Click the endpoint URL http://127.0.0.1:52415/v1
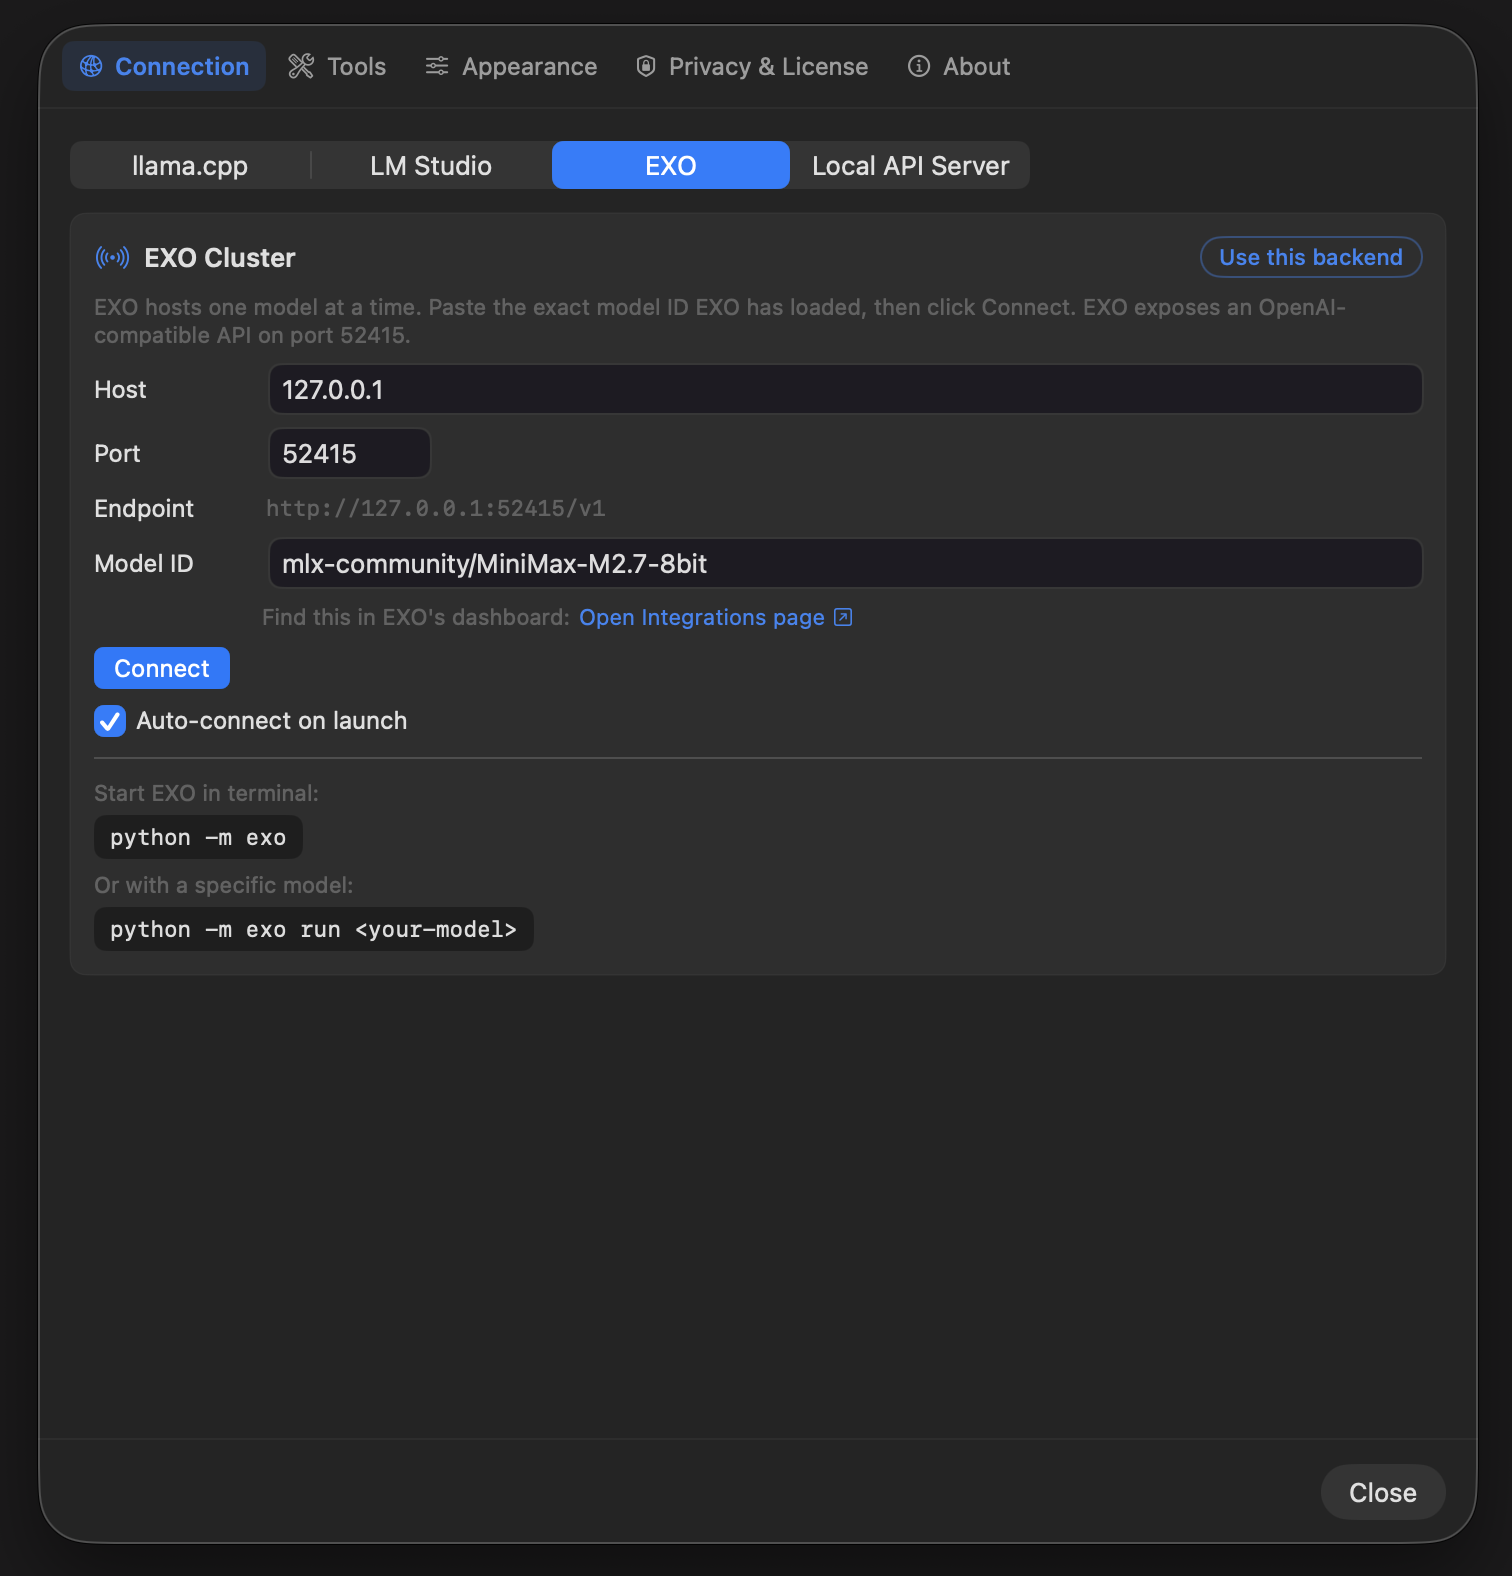Screen dimensions: 1512x1576 coord(436,508)
